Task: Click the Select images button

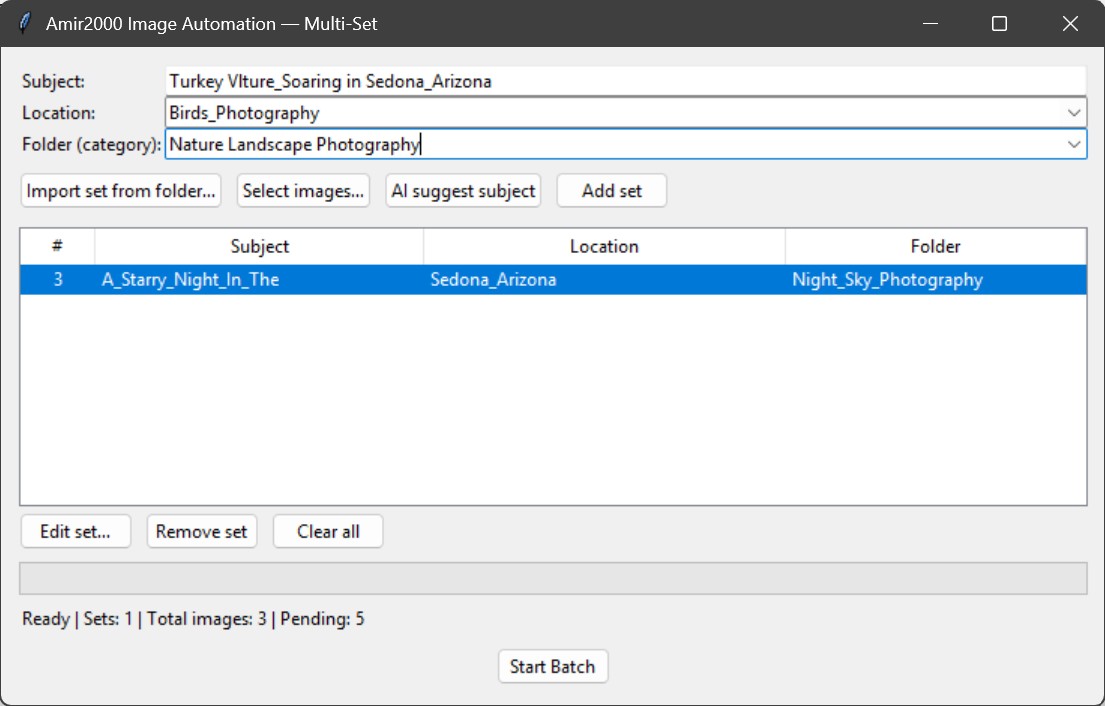Action: coord(302,191)
